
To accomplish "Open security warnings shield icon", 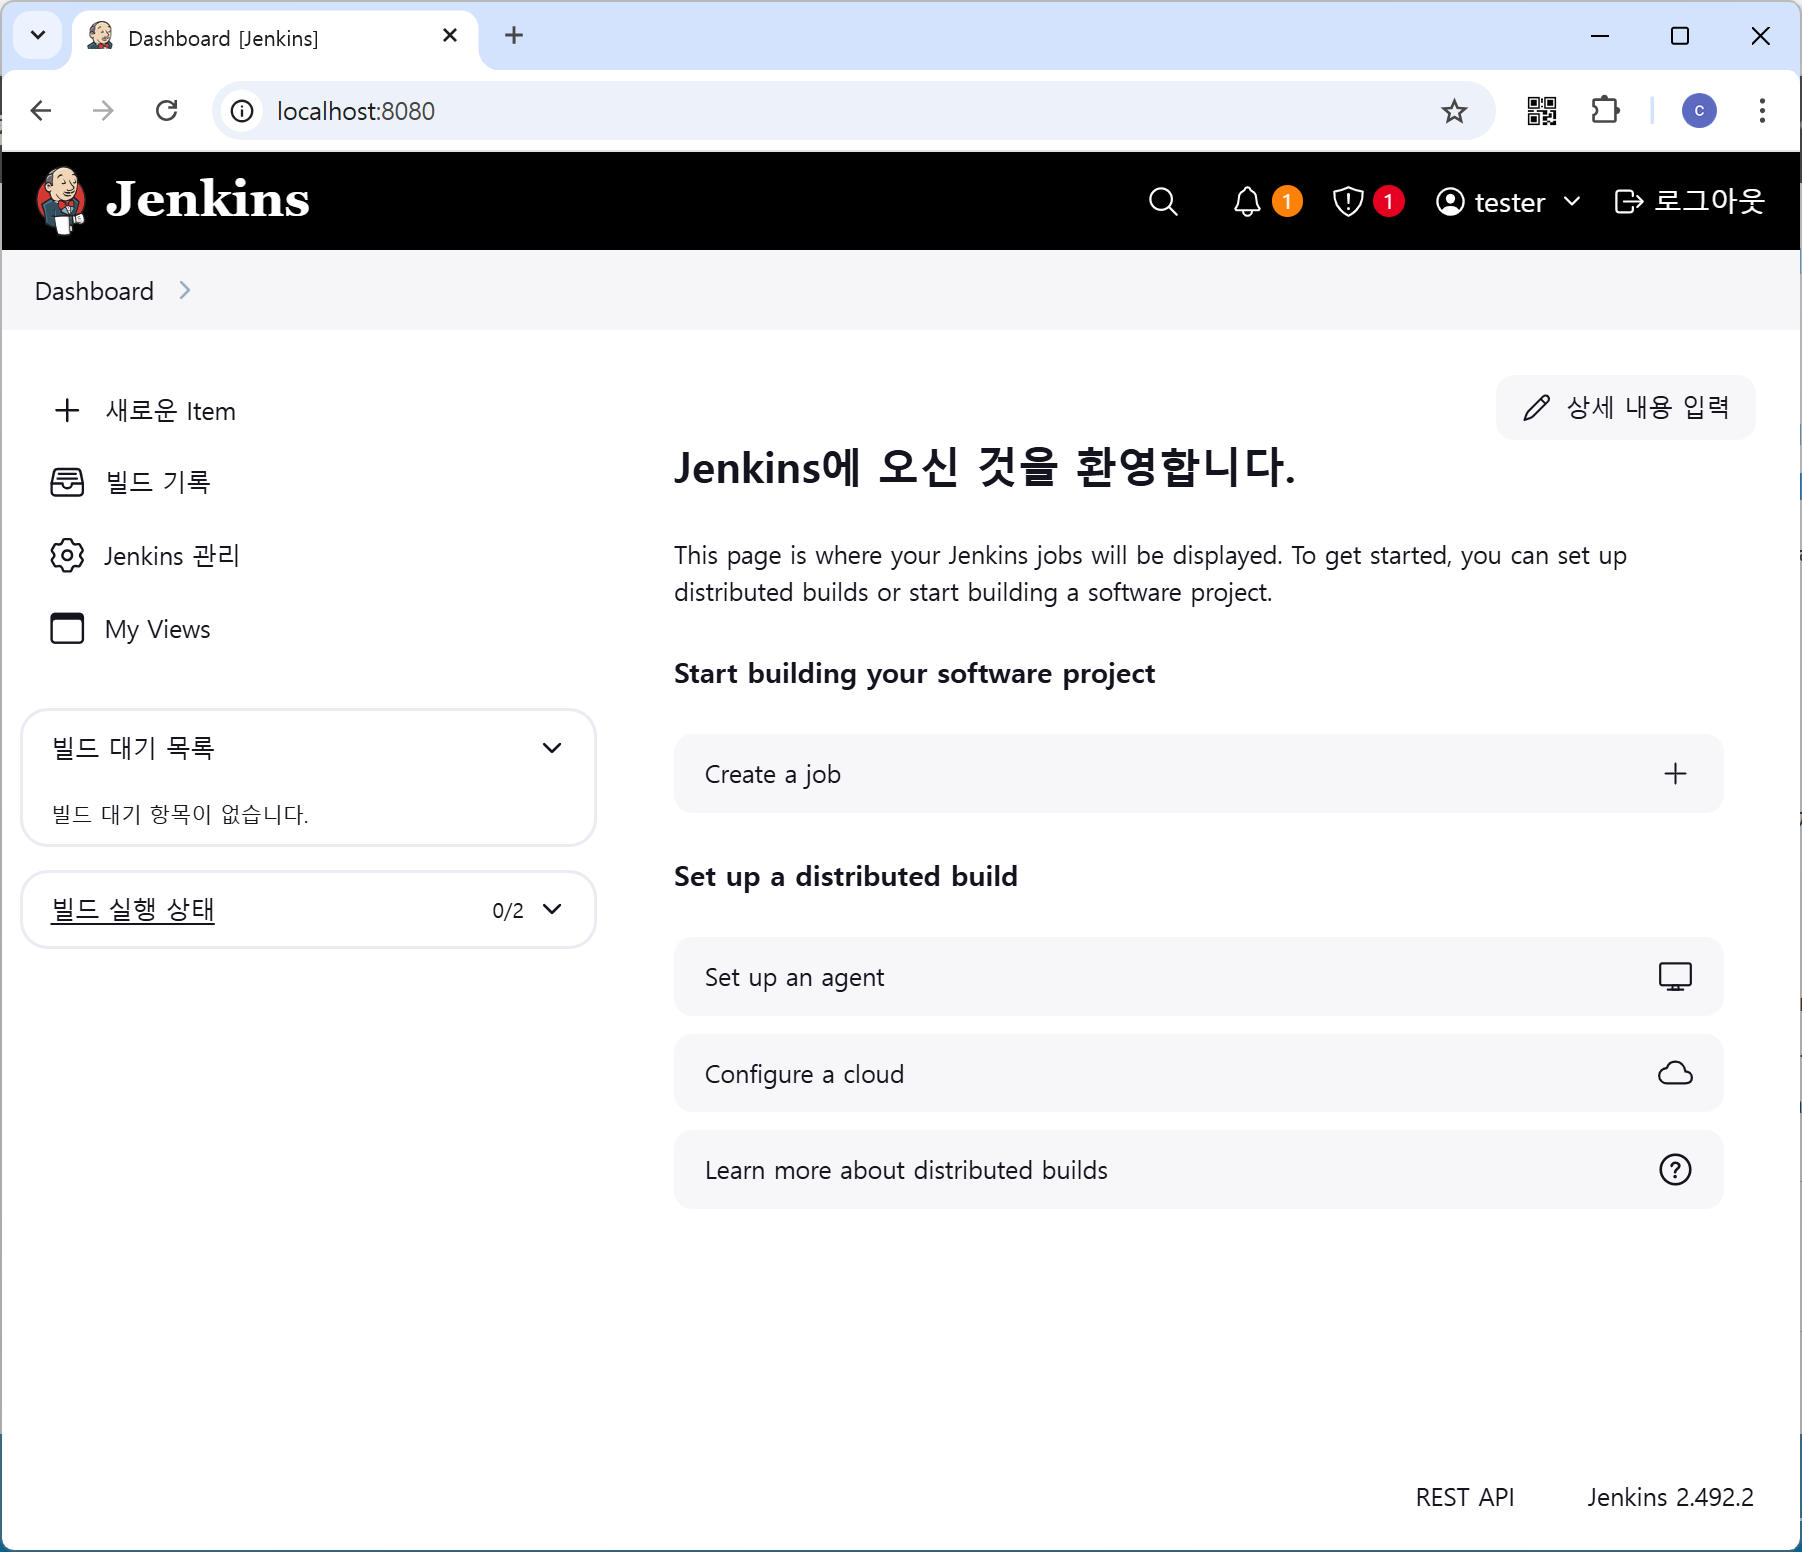I will tap(1348, 201).
